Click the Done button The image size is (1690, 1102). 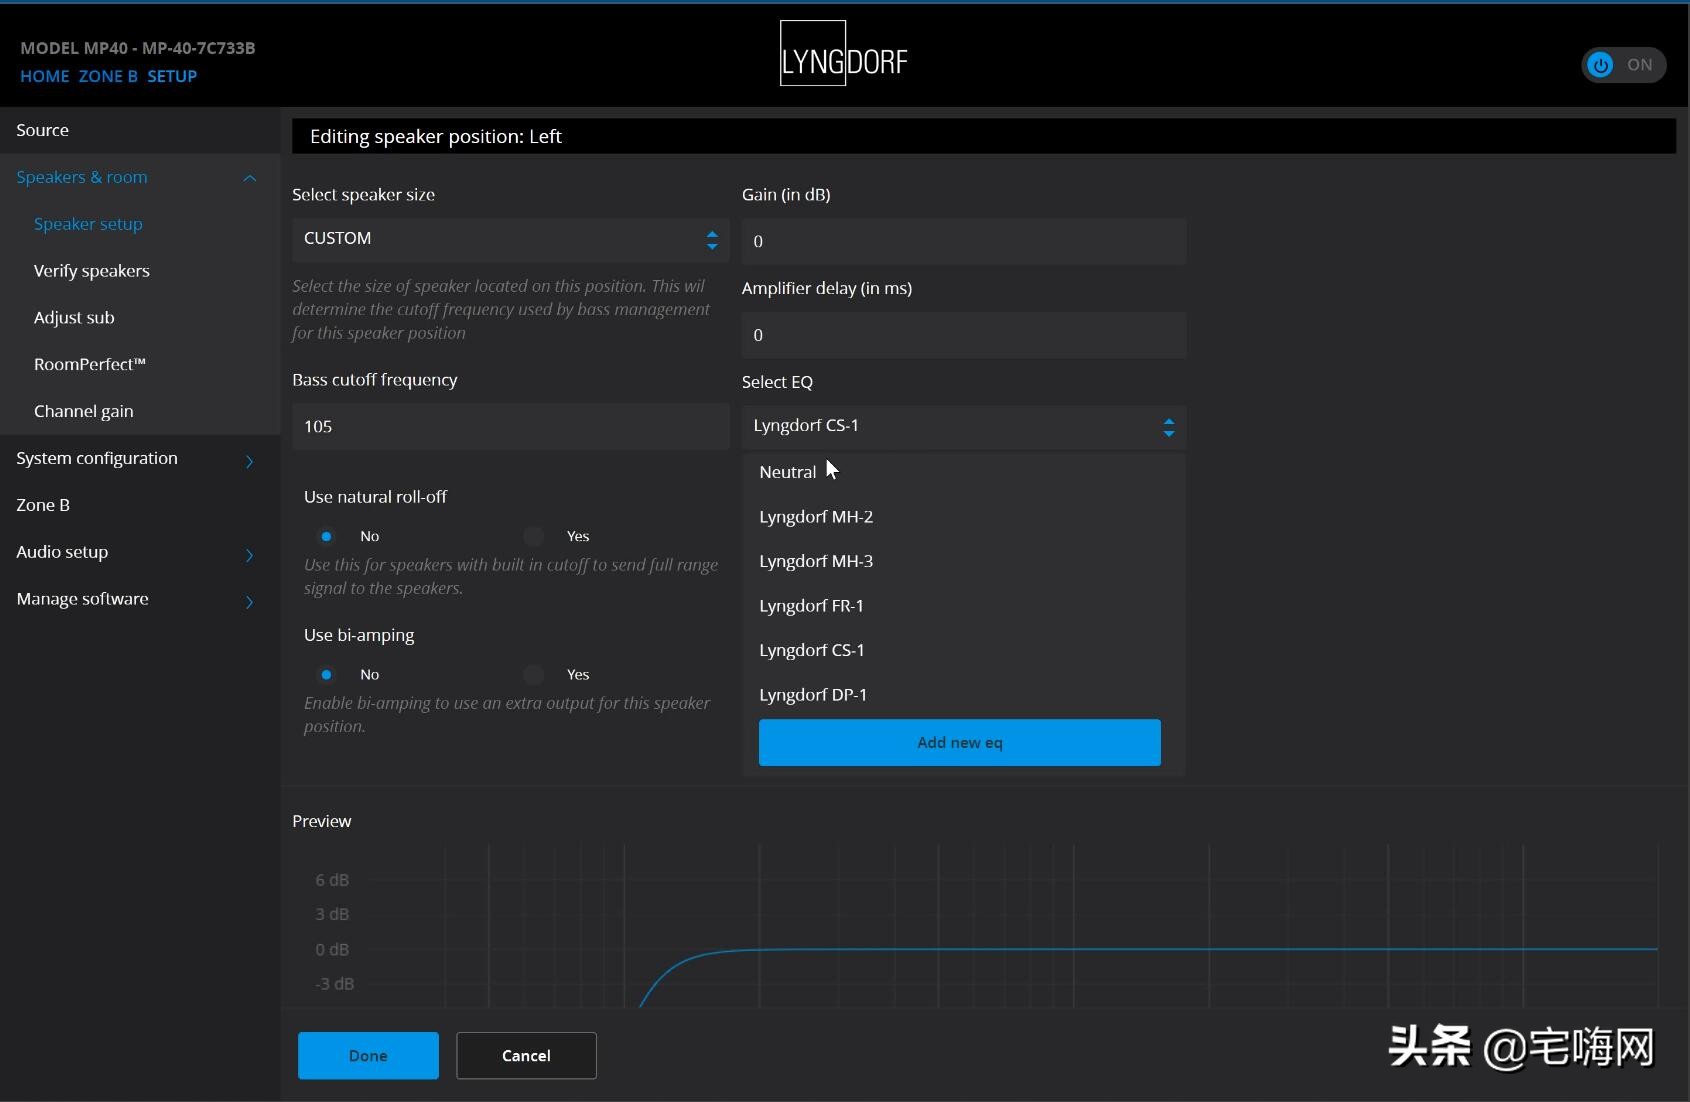click(x=368, y=1055)
